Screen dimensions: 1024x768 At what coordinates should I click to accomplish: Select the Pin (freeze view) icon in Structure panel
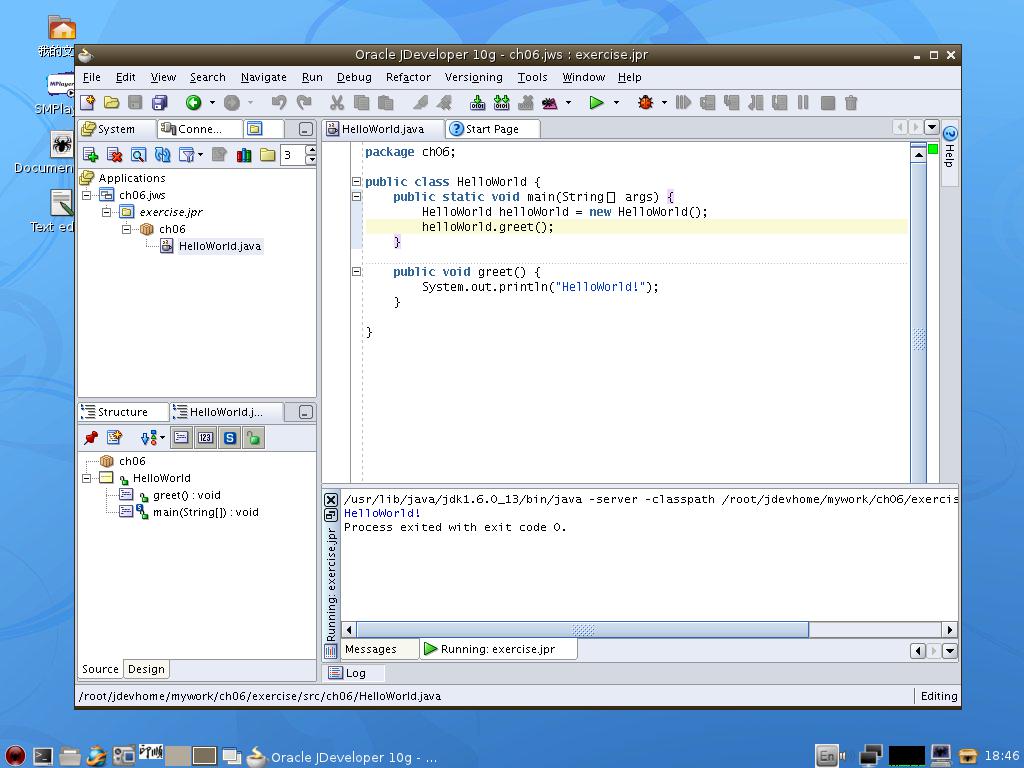click(91, 437)
